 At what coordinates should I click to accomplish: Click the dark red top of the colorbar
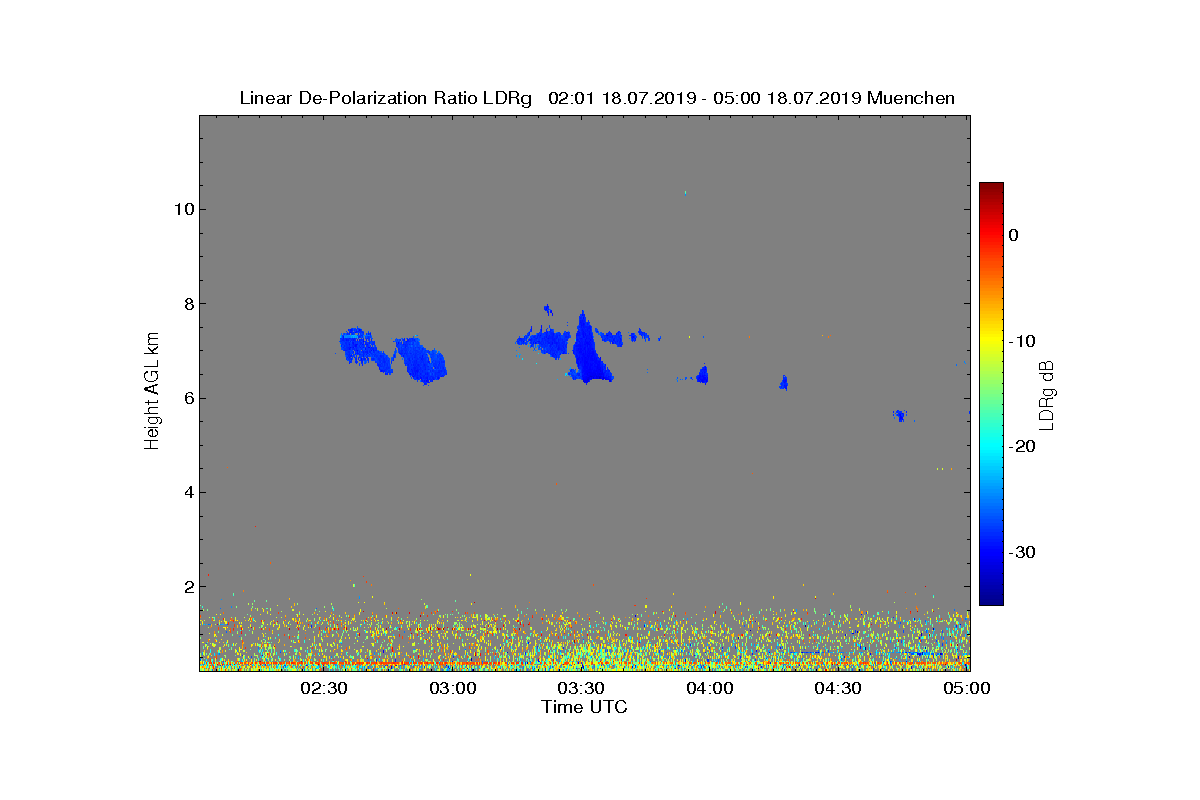coord(991,190)
